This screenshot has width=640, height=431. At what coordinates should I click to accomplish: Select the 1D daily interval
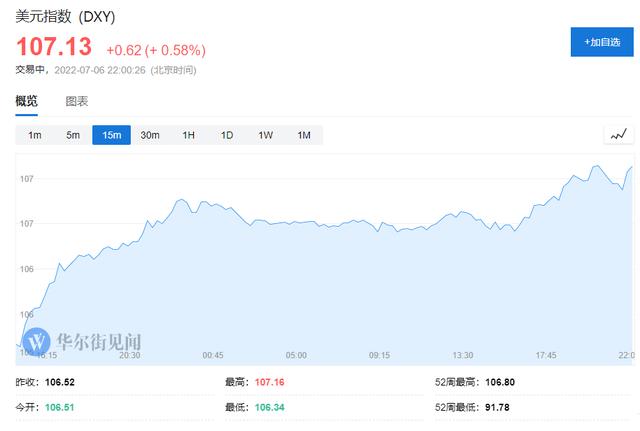point(227,135)
